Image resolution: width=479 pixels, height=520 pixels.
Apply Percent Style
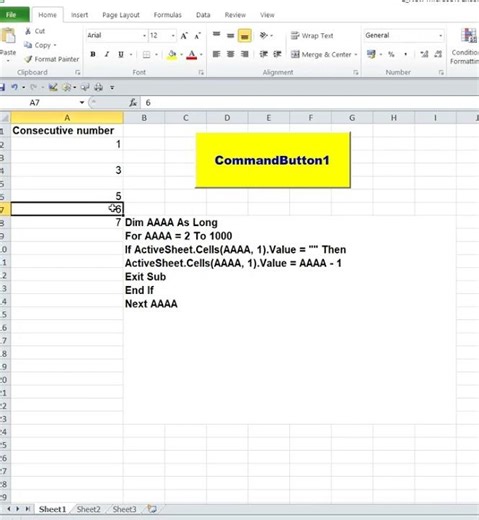click(391, 54)
